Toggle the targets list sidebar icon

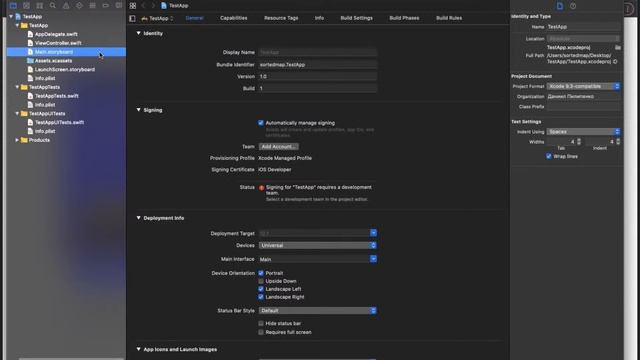[132, 18]
